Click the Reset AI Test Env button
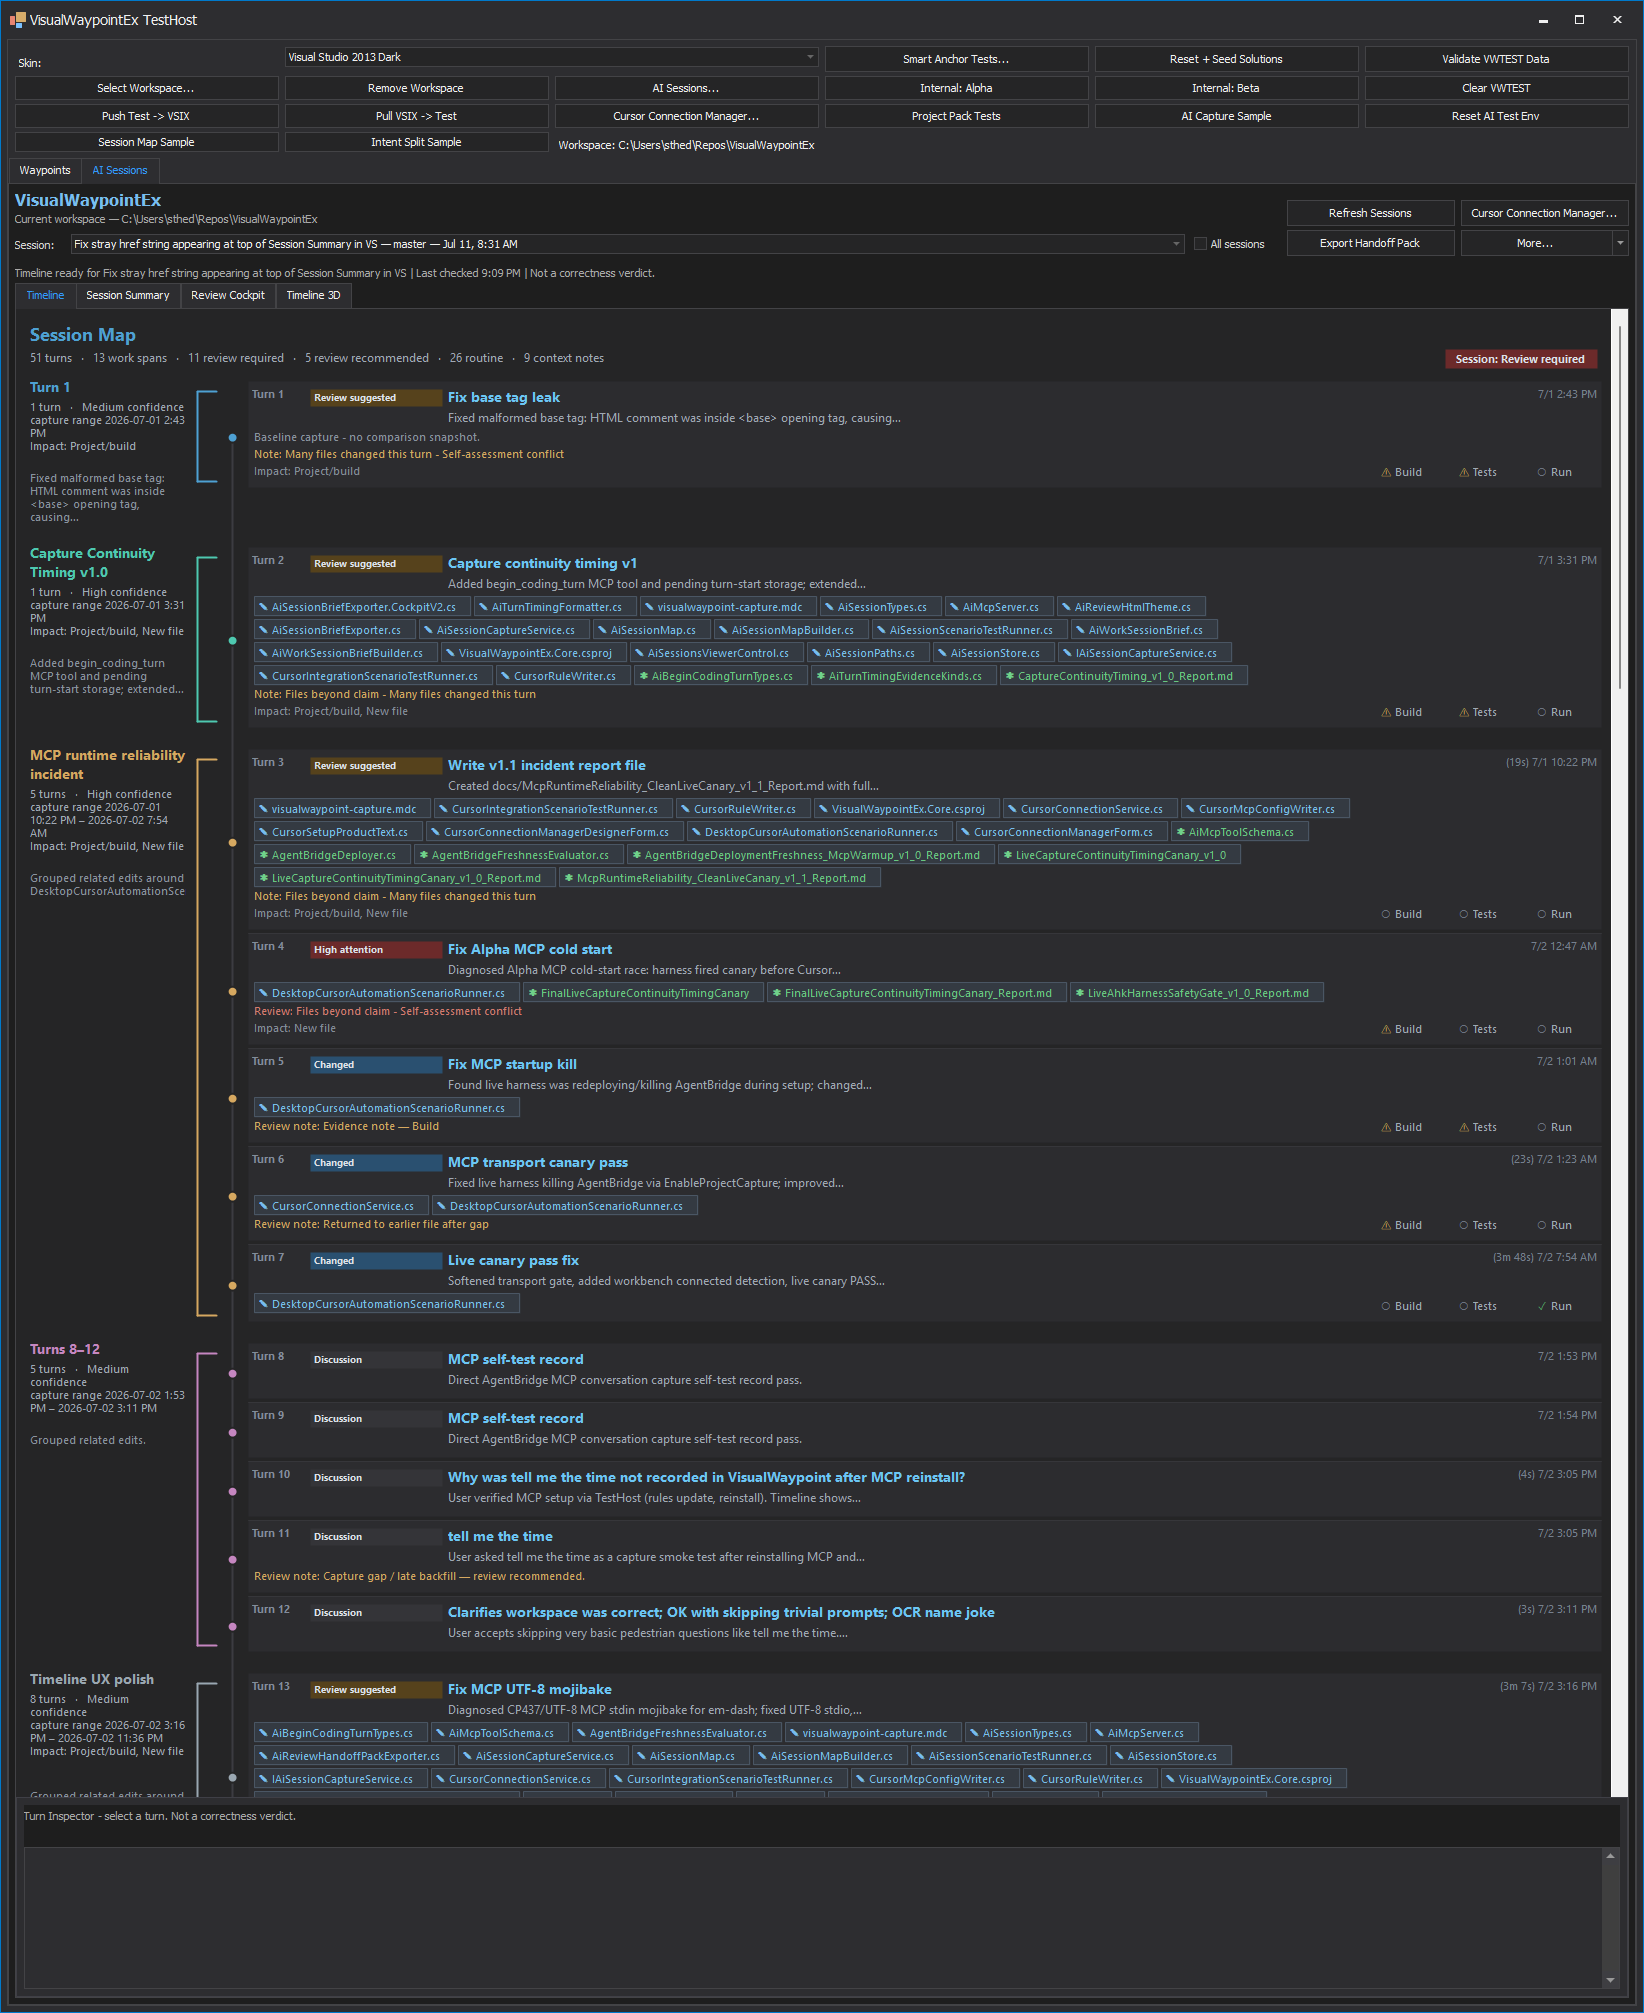Image resolution: width=1644 pixels, height=2013 pixels. click(x=1496, y=116)
